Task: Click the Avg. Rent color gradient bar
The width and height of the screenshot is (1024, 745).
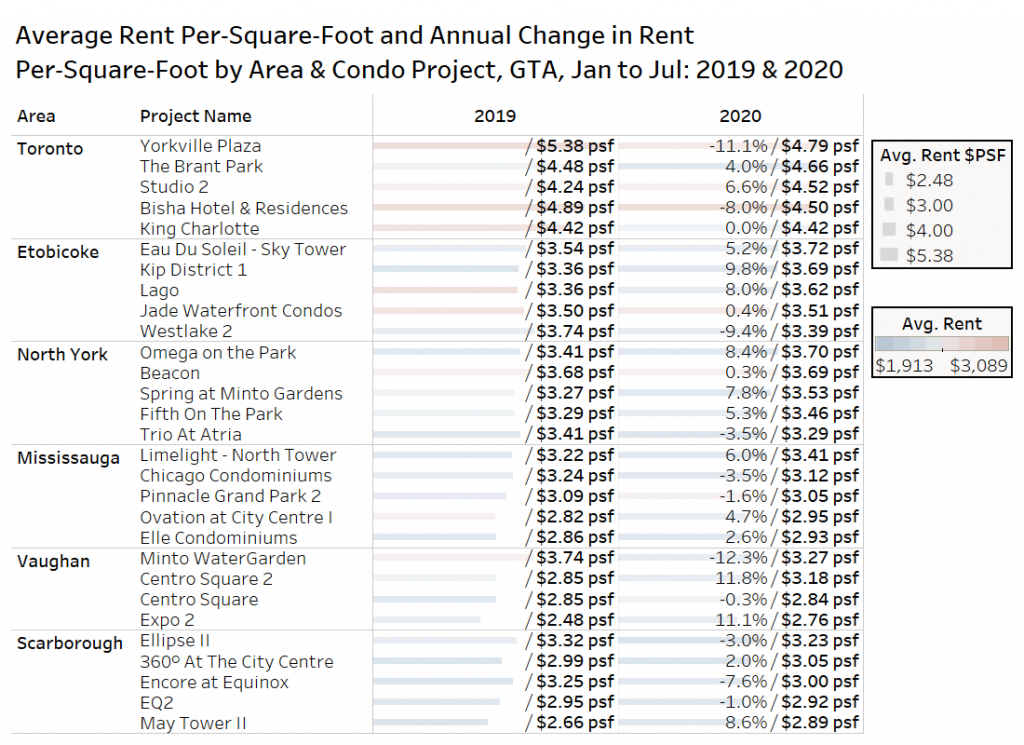Action: coord(942,343)
